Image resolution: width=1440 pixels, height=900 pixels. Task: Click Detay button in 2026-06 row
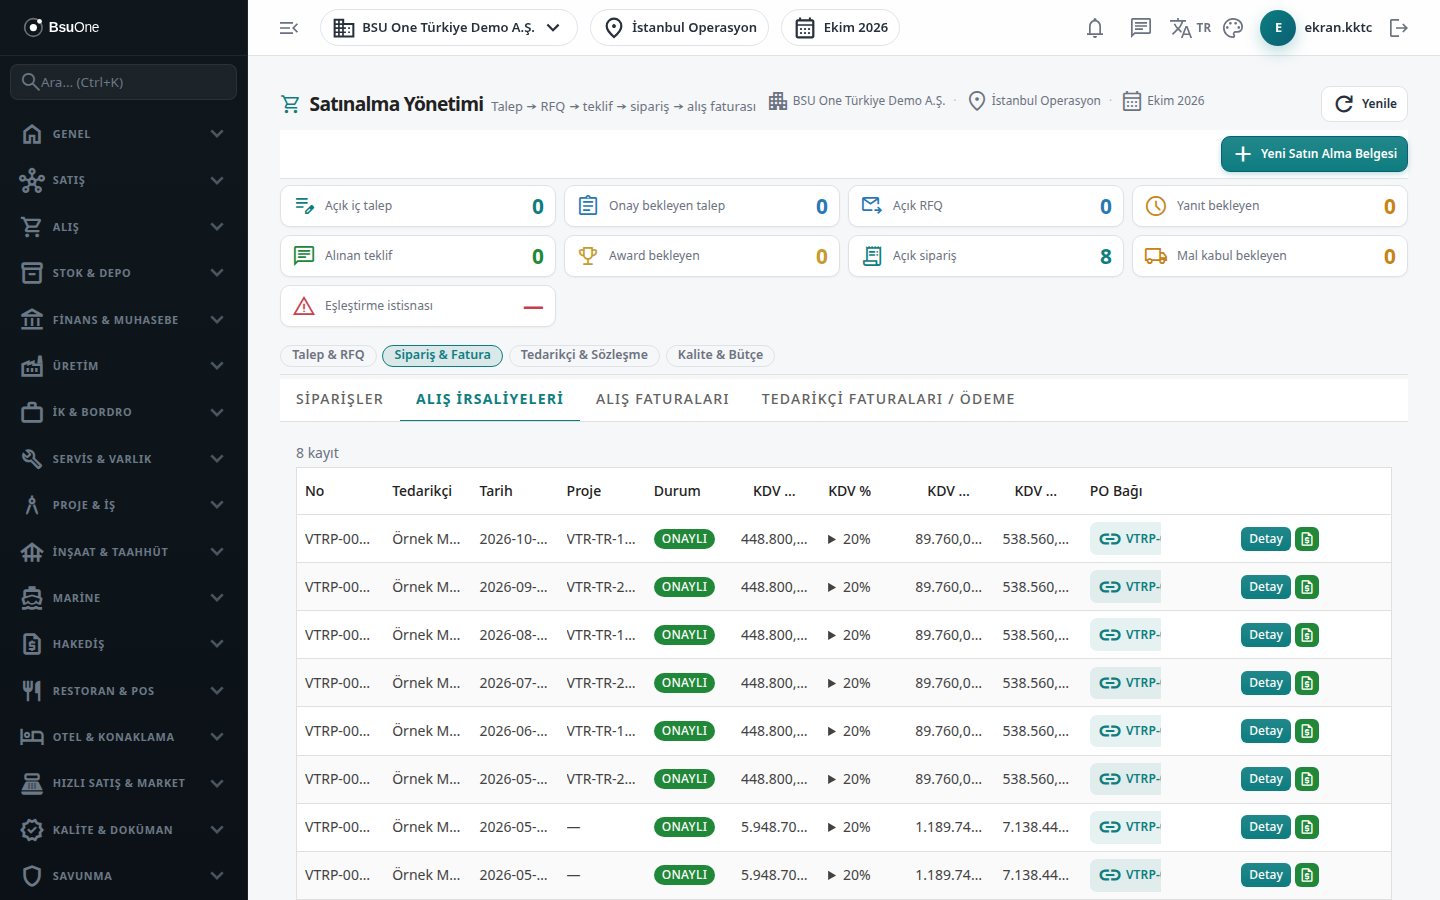coord(1266,731)
